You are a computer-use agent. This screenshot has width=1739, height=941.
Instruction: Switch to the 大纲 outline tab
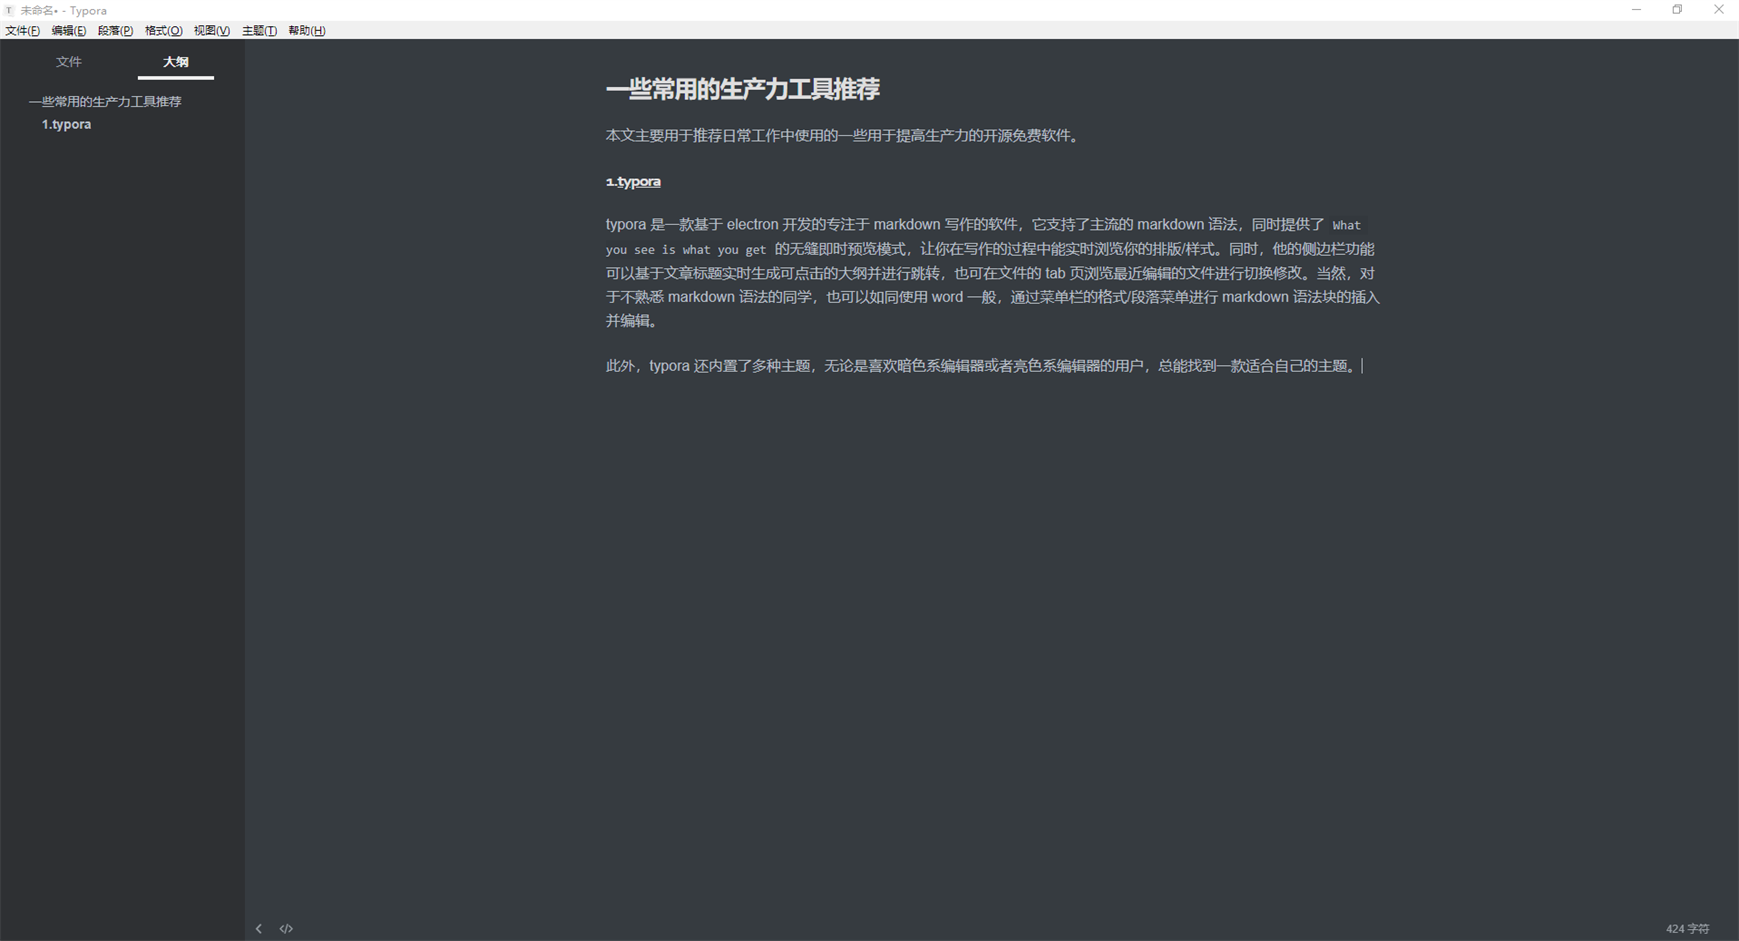[x=175, y=61]
